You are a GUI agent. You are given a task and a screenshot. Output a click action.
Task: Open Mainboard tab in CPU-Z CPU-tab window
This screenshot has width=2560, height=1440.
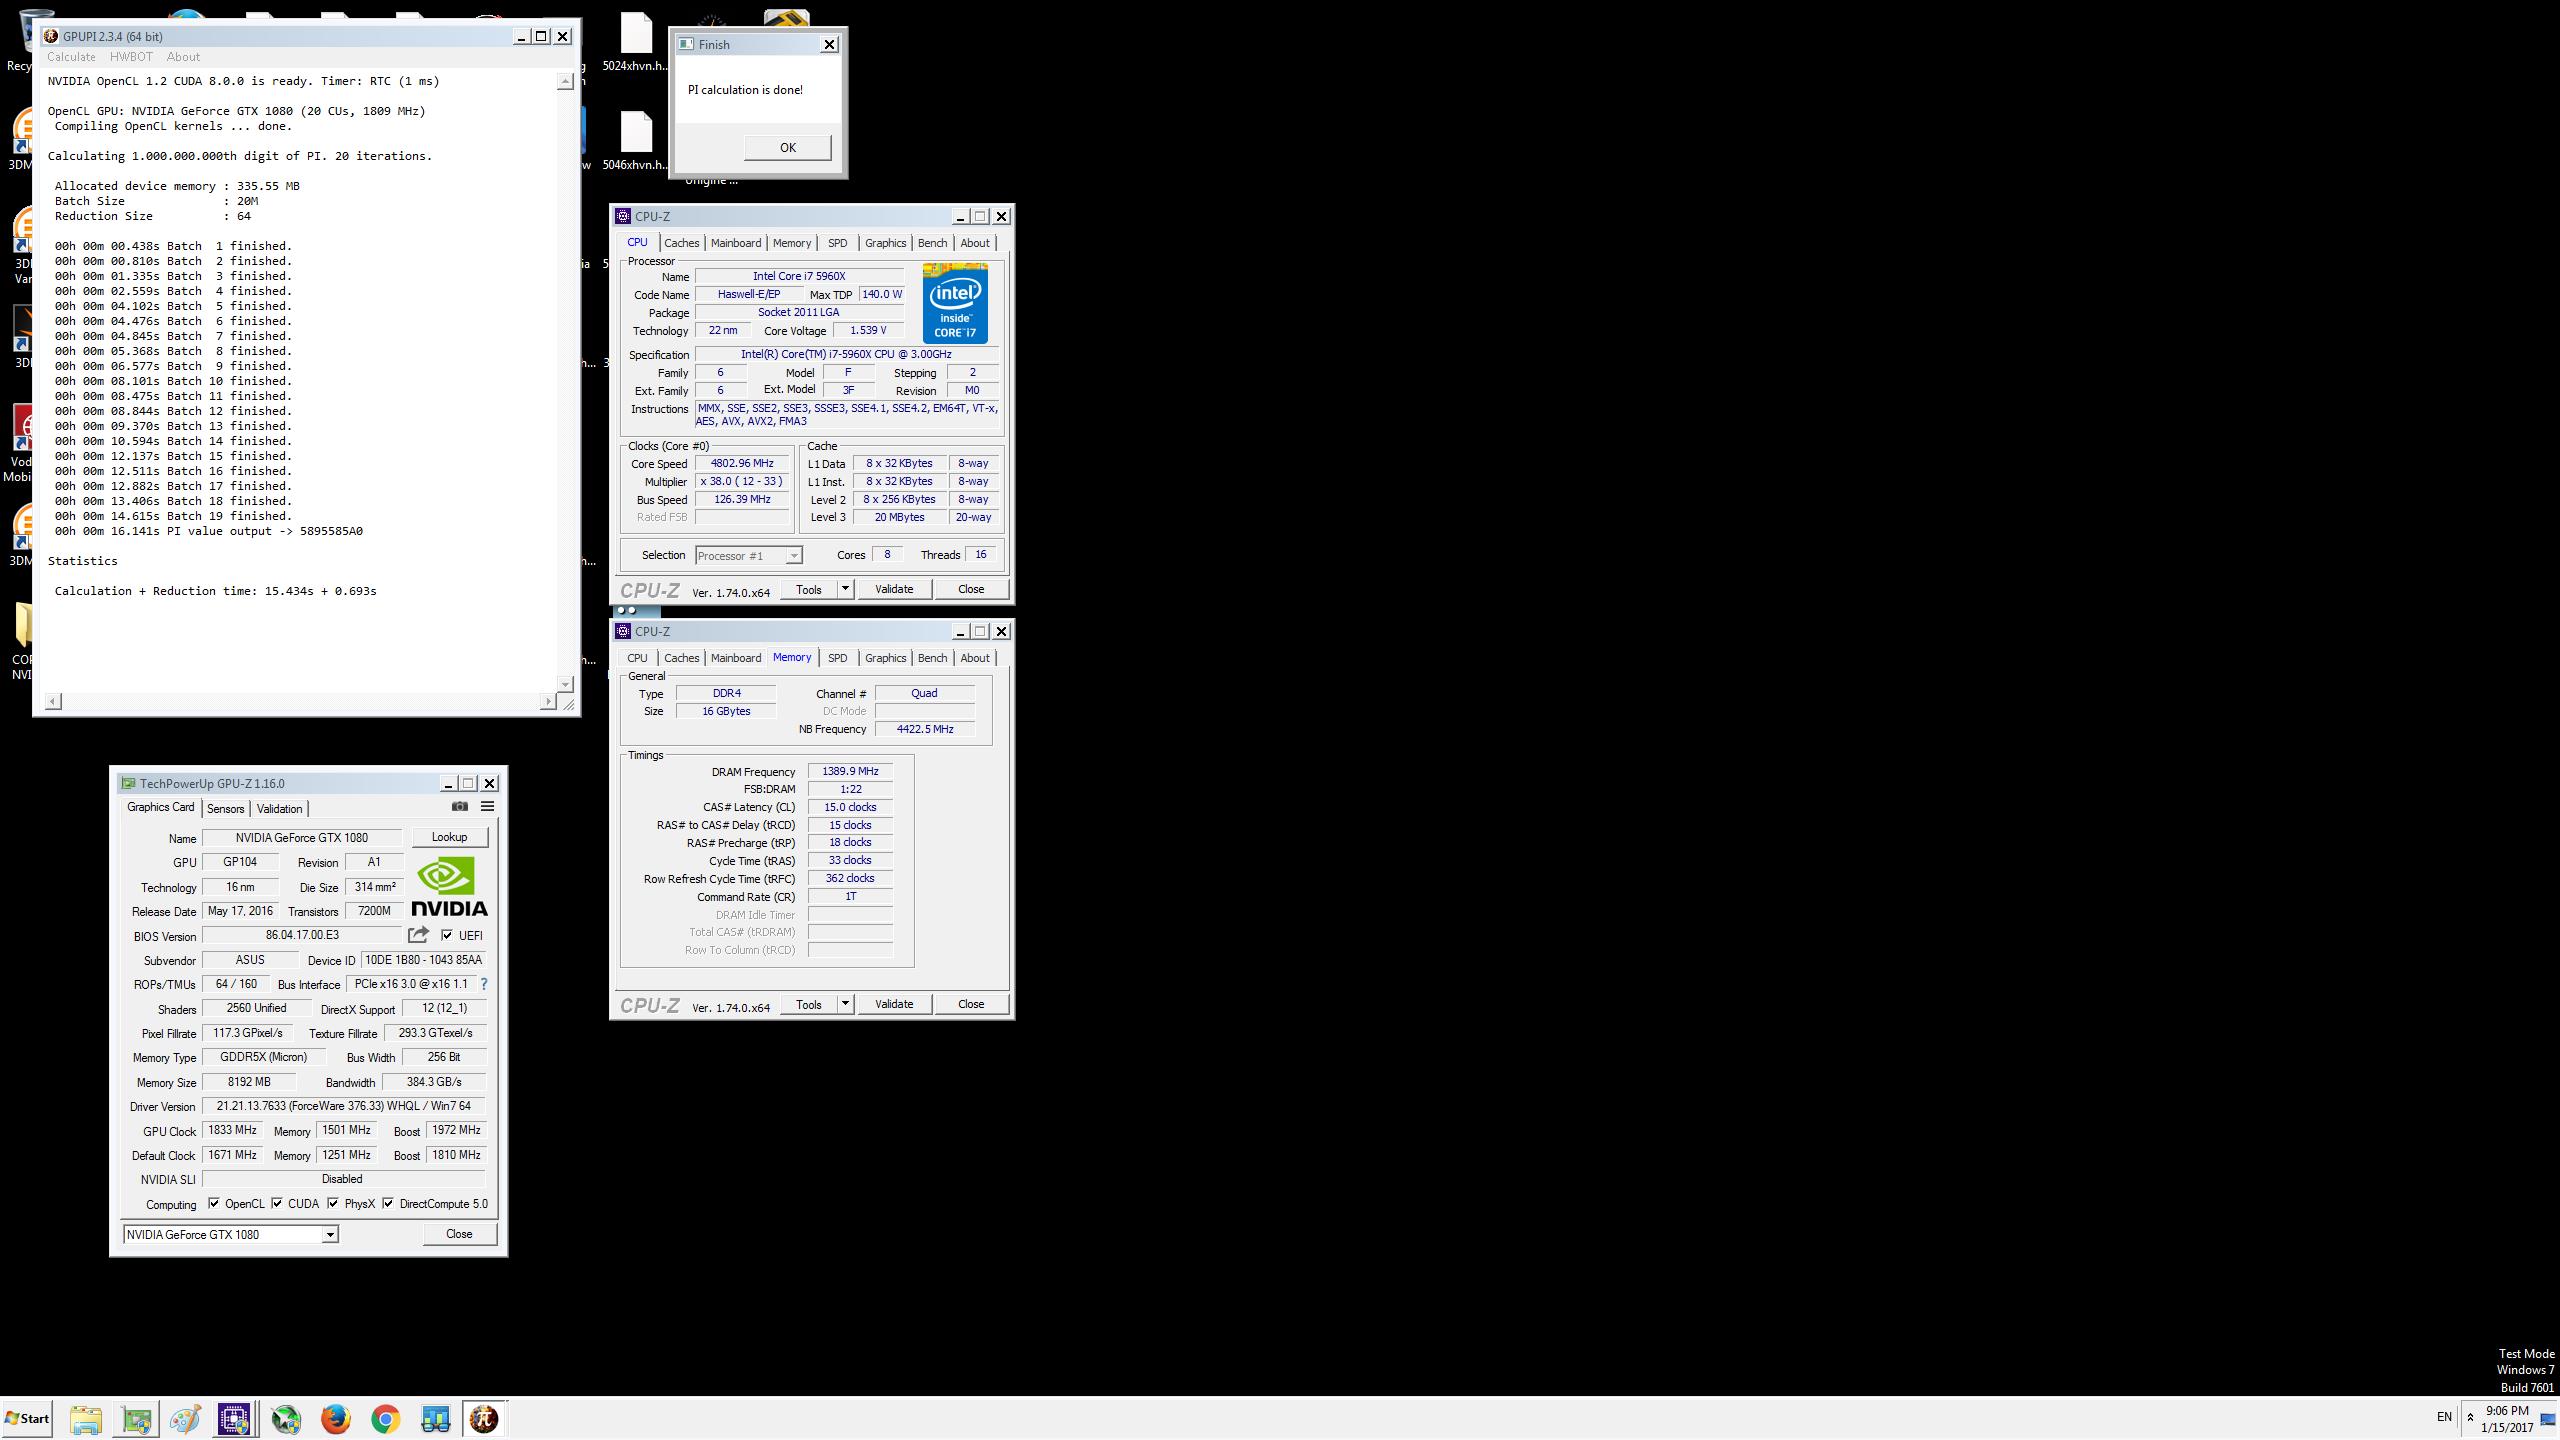(736, 243)
